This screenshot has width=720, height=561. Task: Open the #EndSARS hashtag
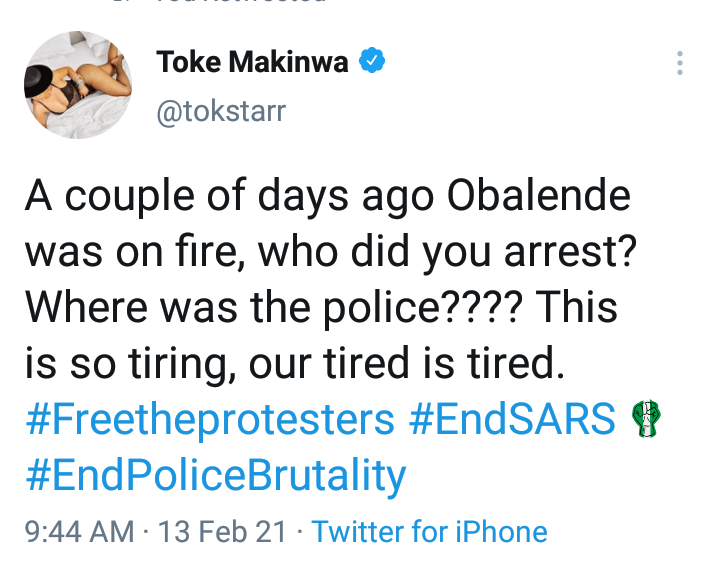click(x=512, y=418)
